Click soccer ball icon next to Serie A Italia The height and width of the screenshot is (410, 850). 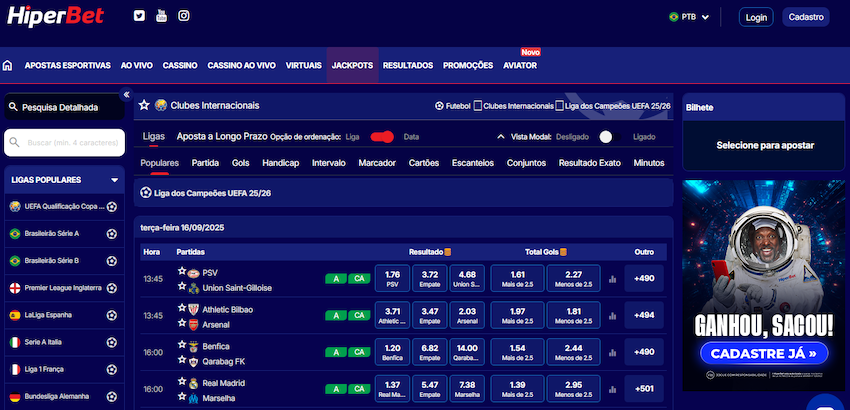tap(112, 342)
